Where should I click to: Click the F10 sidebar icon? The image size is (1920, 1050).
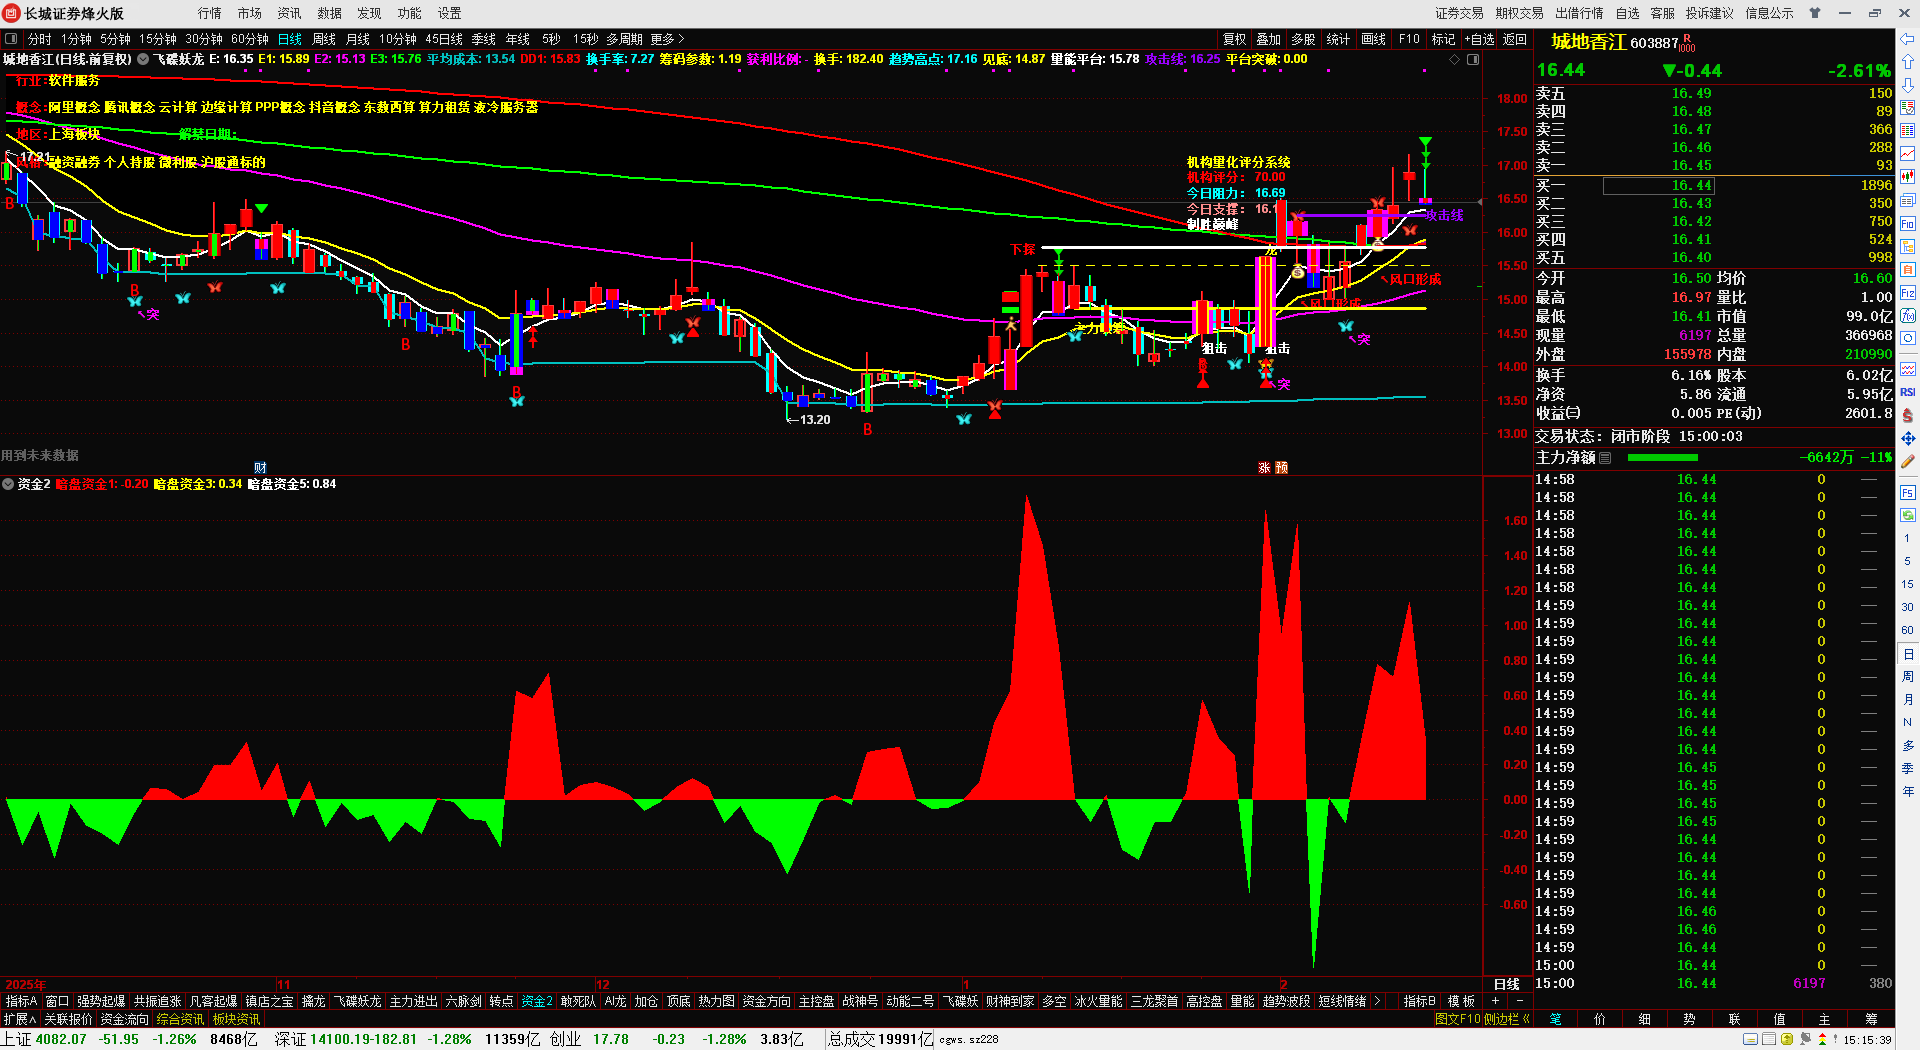(1907, 223)
